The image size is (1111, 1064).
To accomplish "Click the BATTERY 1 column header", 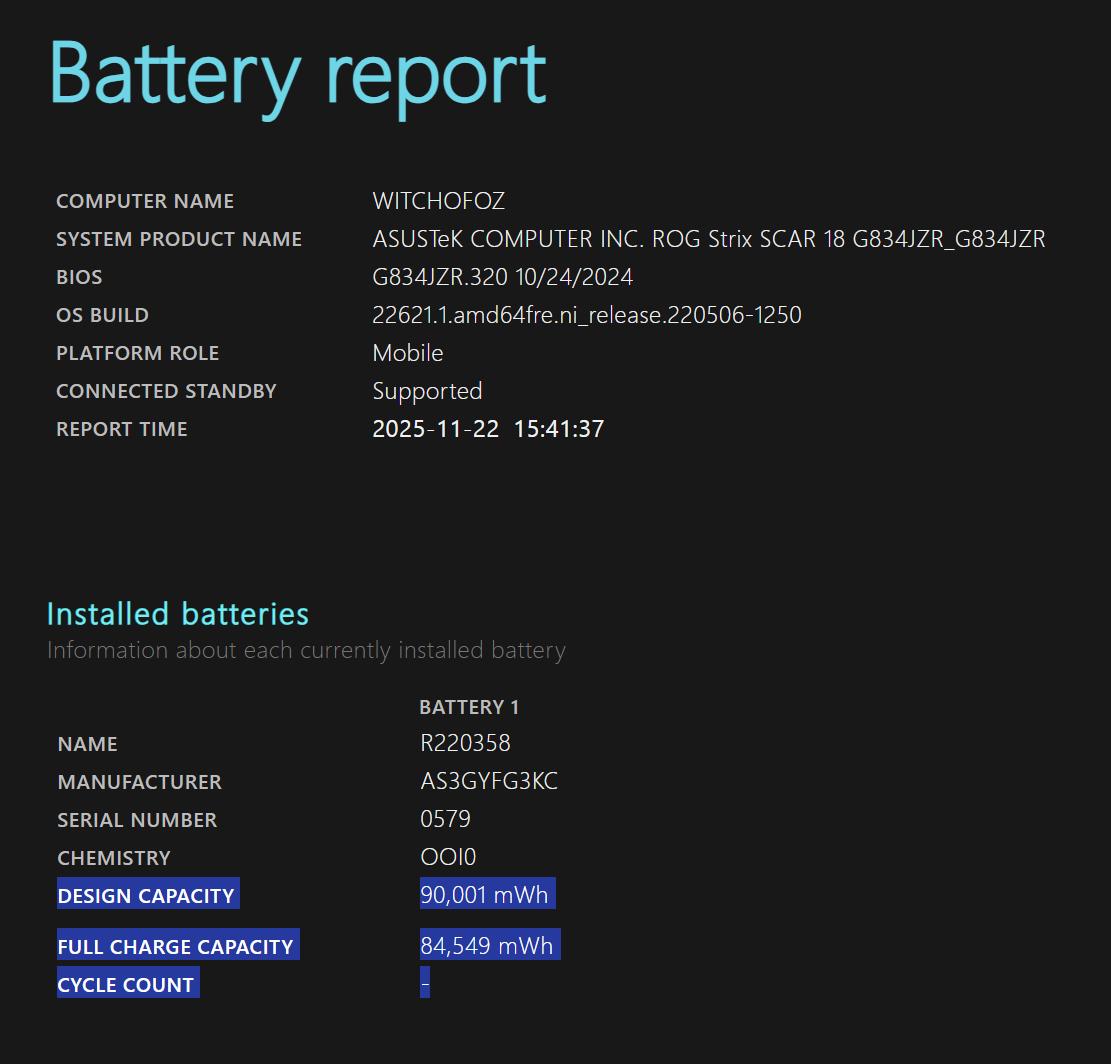I will [x=469, y=707].
